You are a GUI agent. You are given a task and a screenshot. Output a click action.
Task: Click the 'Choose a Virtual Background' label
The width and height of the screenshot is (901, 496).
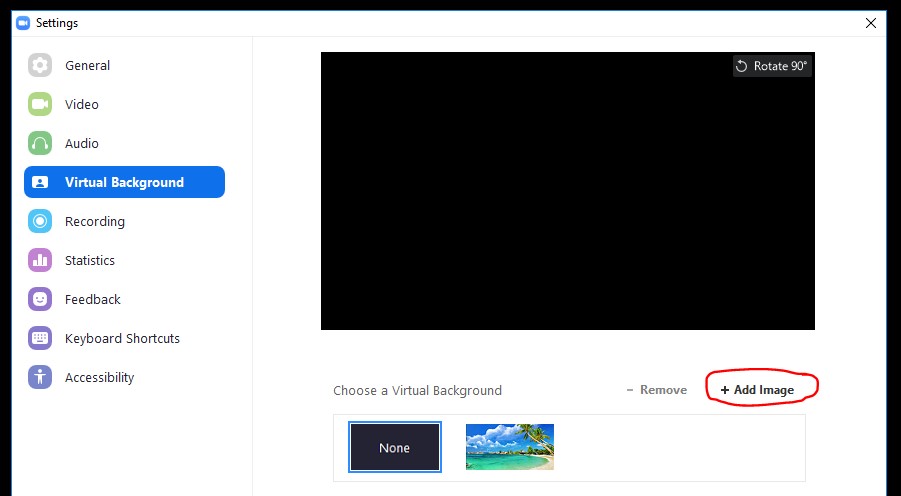[x=417, y=390]
